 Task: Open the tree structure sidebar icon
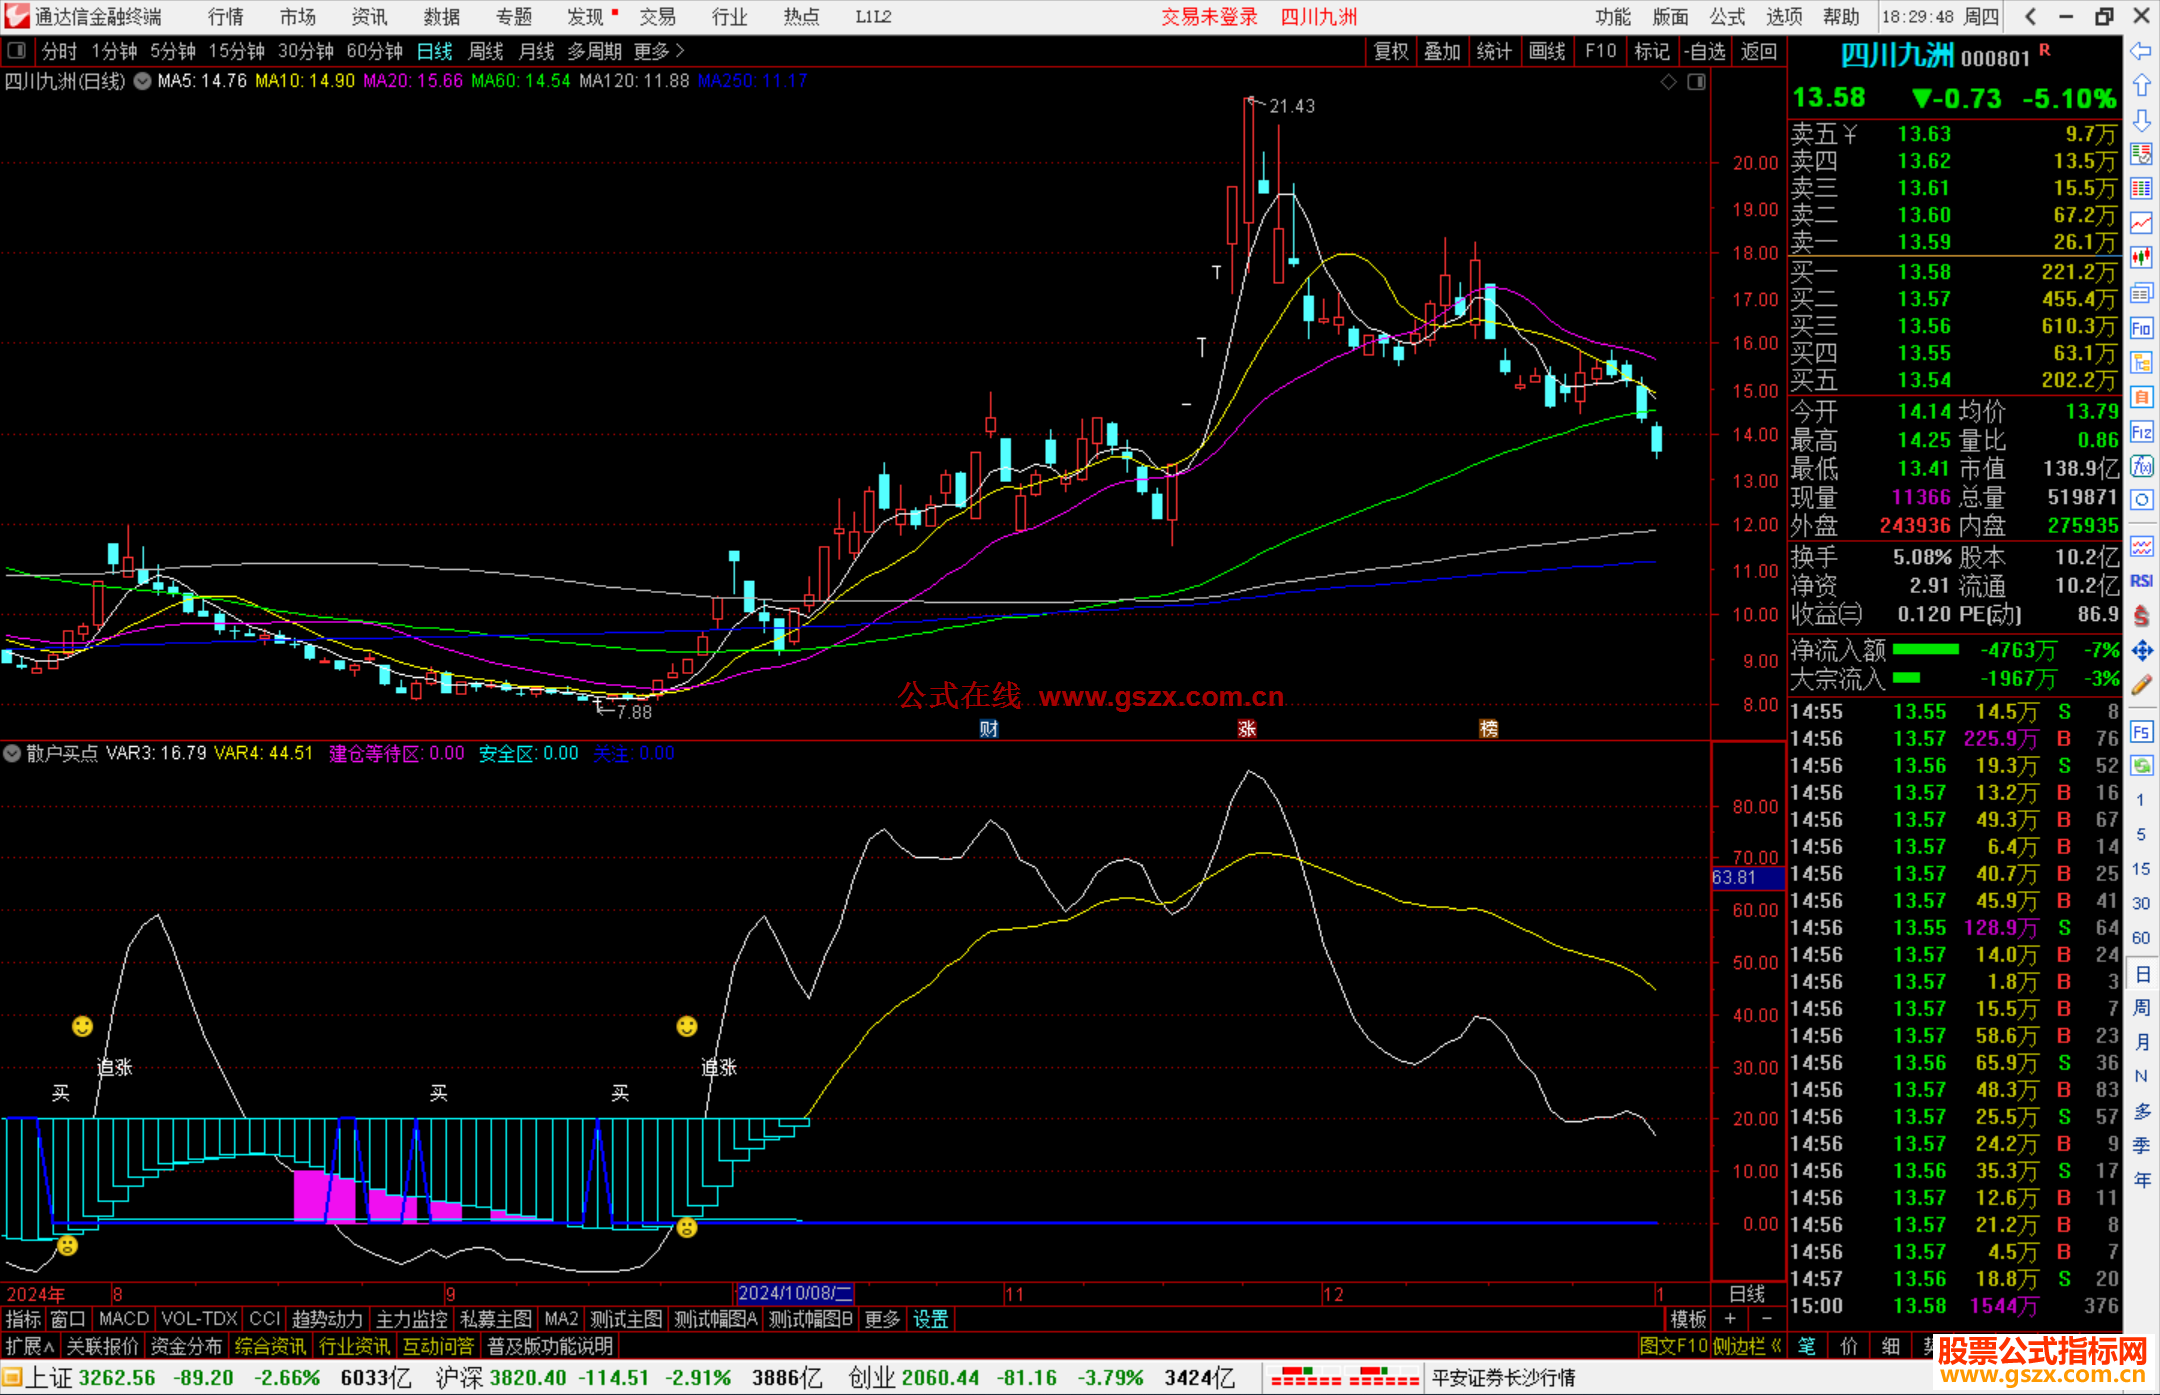point(2141,362)
